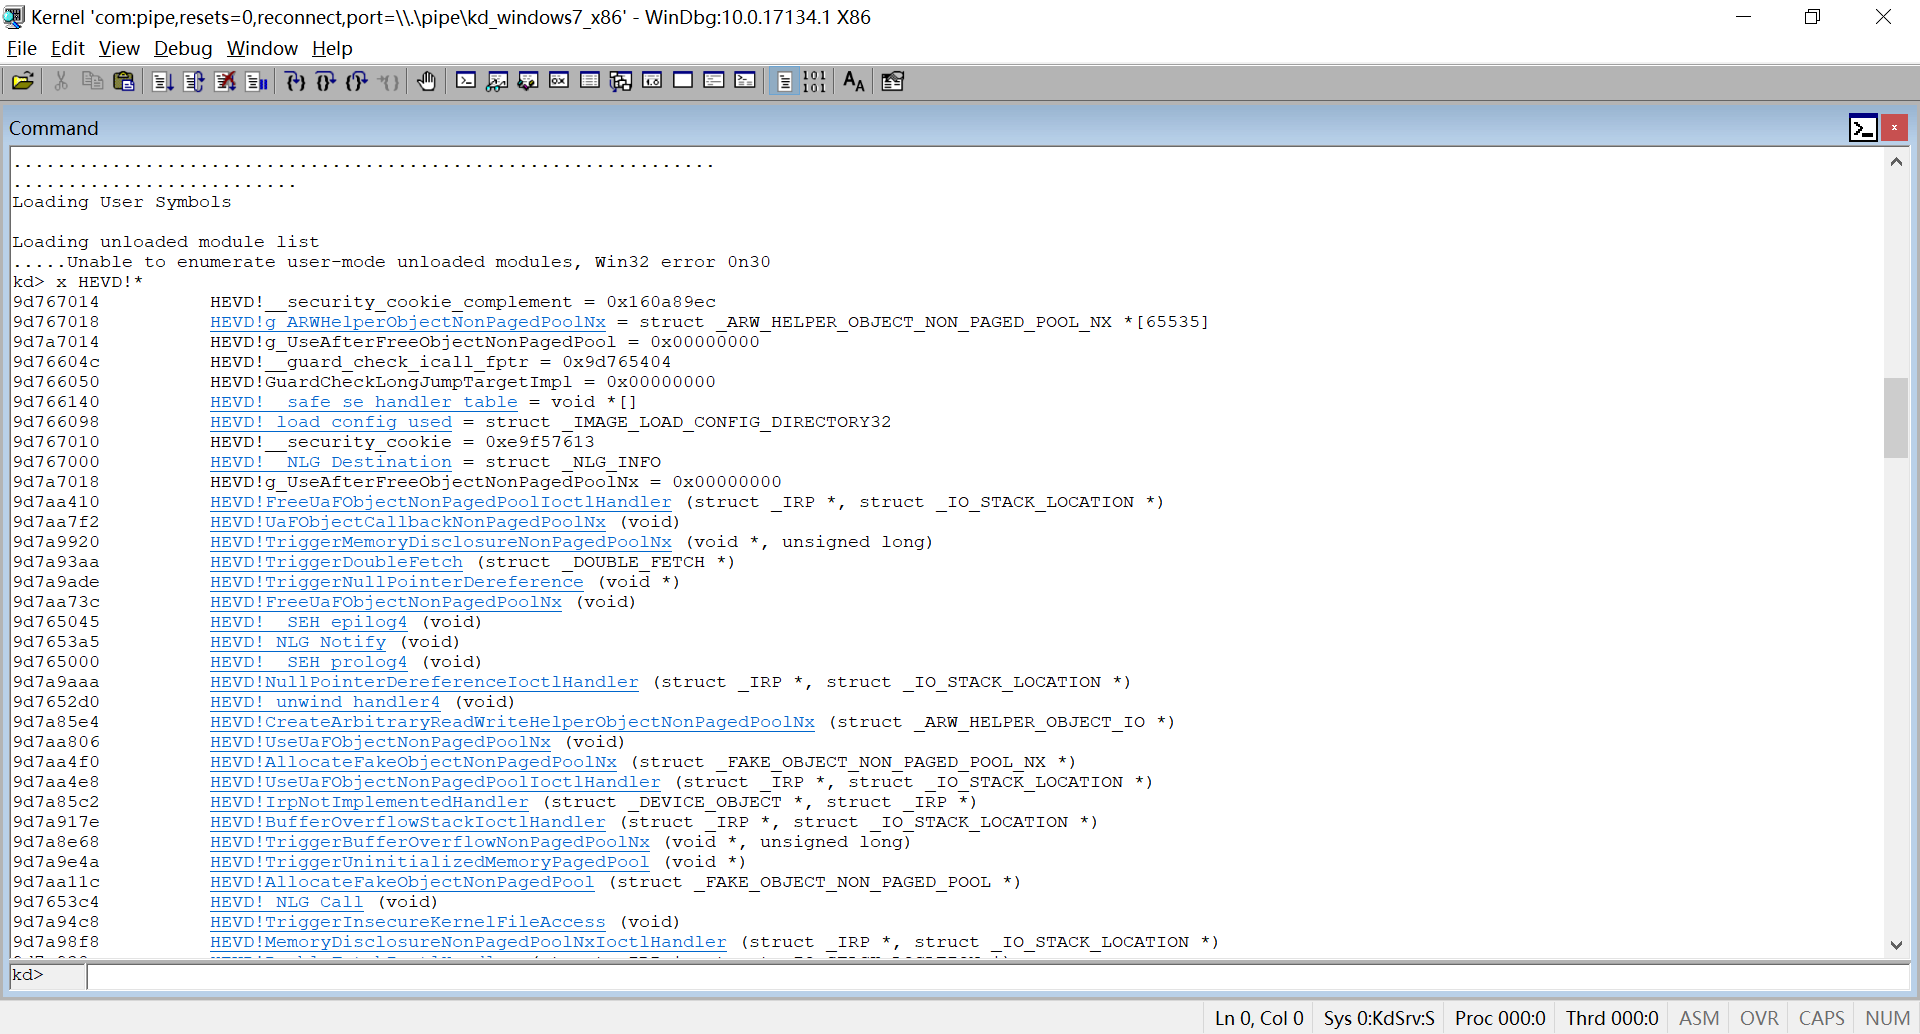
Task: Open the Processes and Threads icon
Action: click(714, 82)
